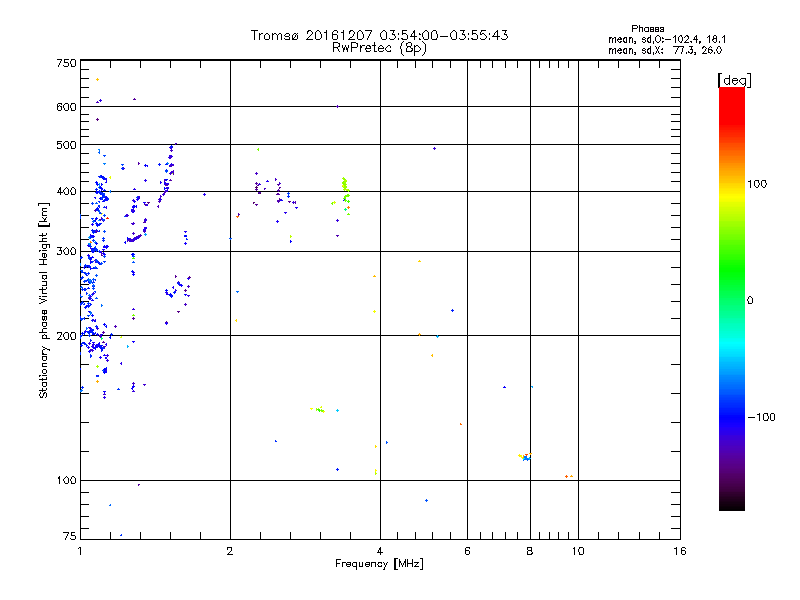Click the '300' height axis tick label
Image resolution: width=800 pixels, height=600 pixels.
pos(66,252)
